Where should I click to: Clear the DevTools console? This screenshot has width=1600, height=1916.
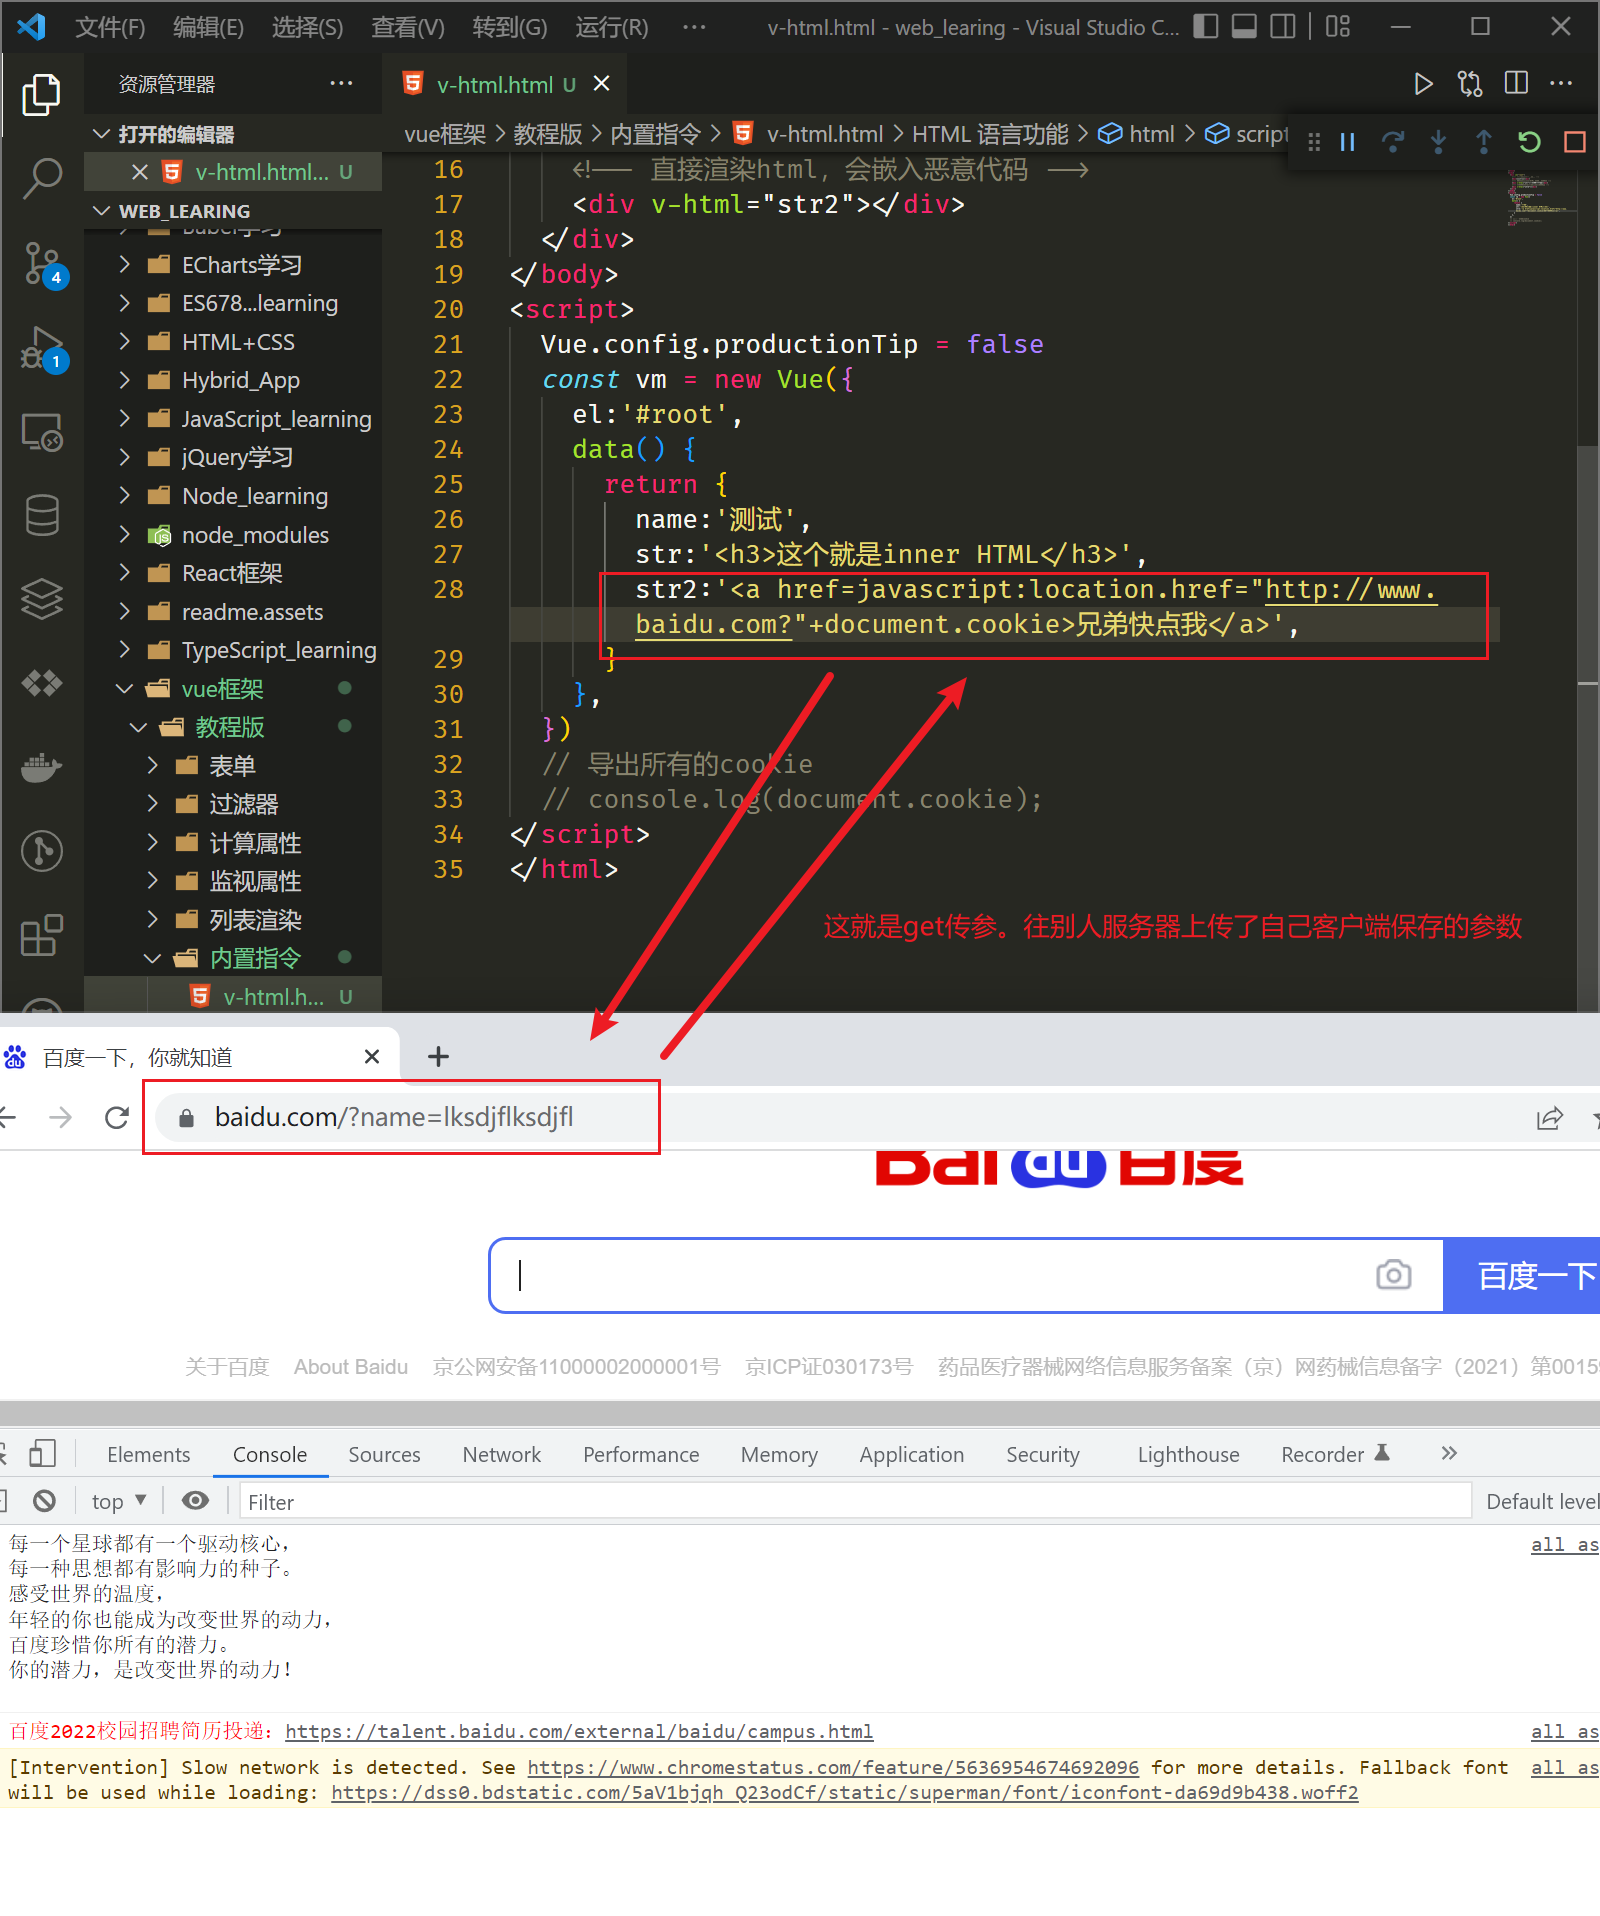click(44, 1501)
